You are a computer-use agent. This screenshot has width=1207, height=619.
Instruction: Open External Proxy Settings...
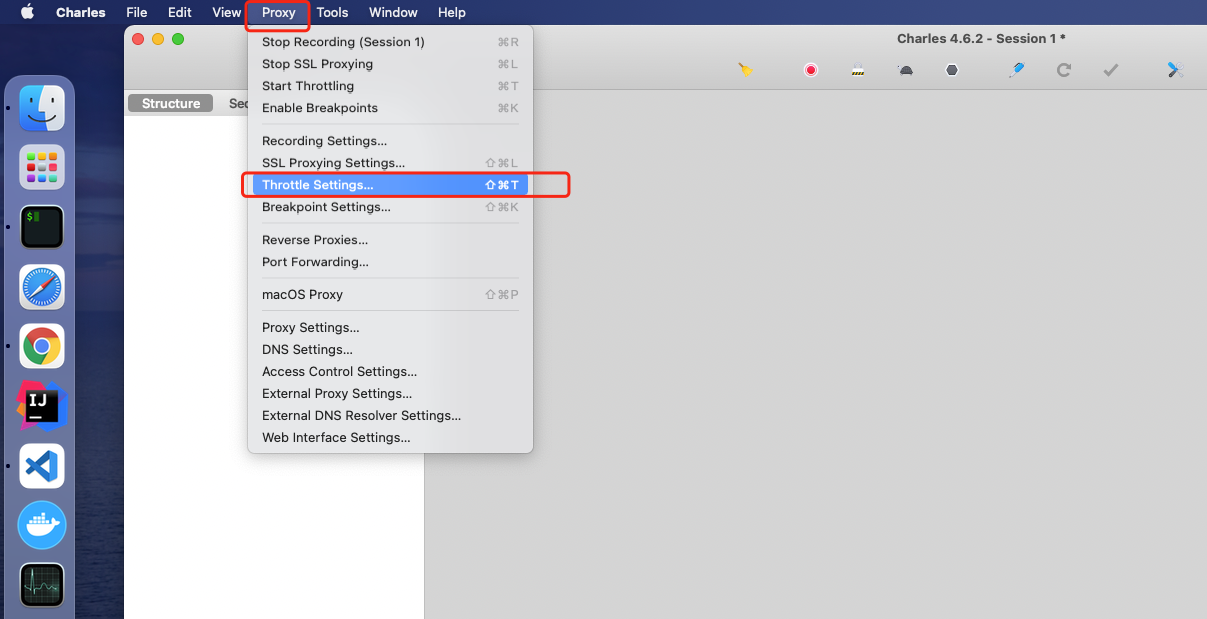pyautogui.click(x=390, y=394)
